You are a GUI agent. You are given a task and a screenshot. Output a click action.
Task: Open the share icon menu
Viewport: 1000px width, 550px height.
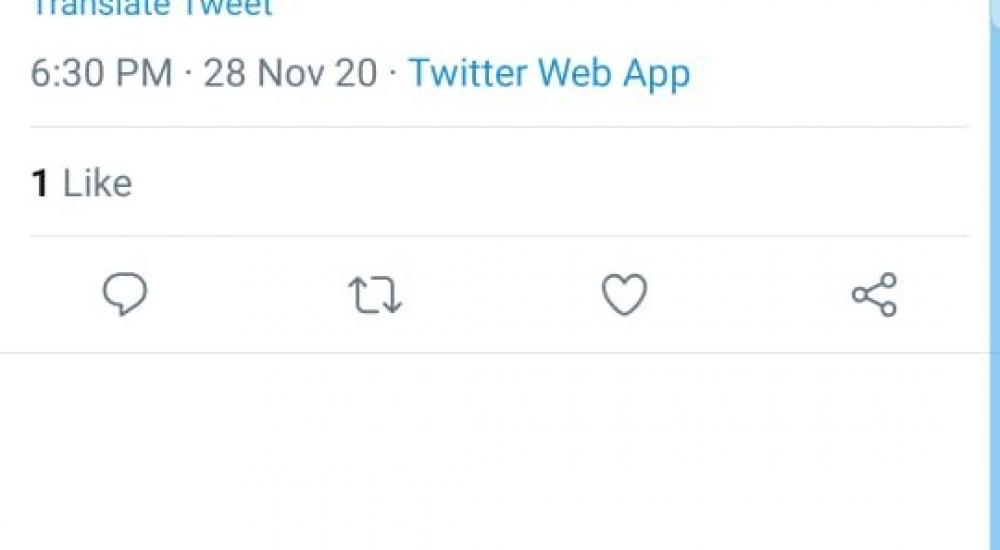(874, 295)
